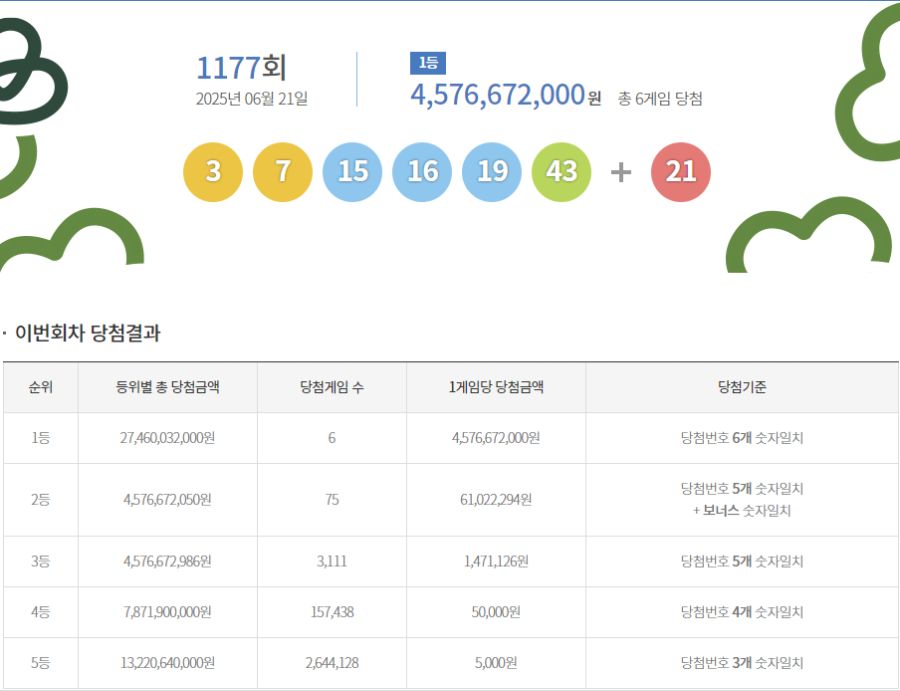Click winning games count 6 cell
The width and height of the screenshot is (900, 691).
(332, 438)
